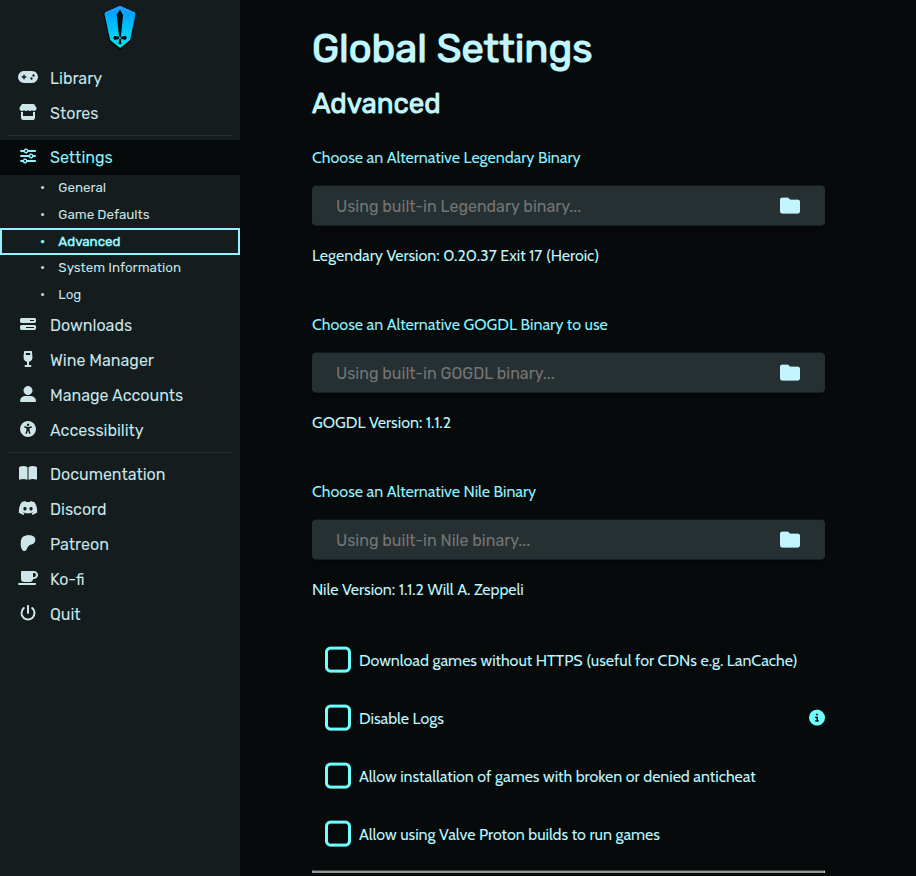Screen dimensions: 916x876
Task: Allow using Valve Proton builds checkbox
Action: click(338, 834)
